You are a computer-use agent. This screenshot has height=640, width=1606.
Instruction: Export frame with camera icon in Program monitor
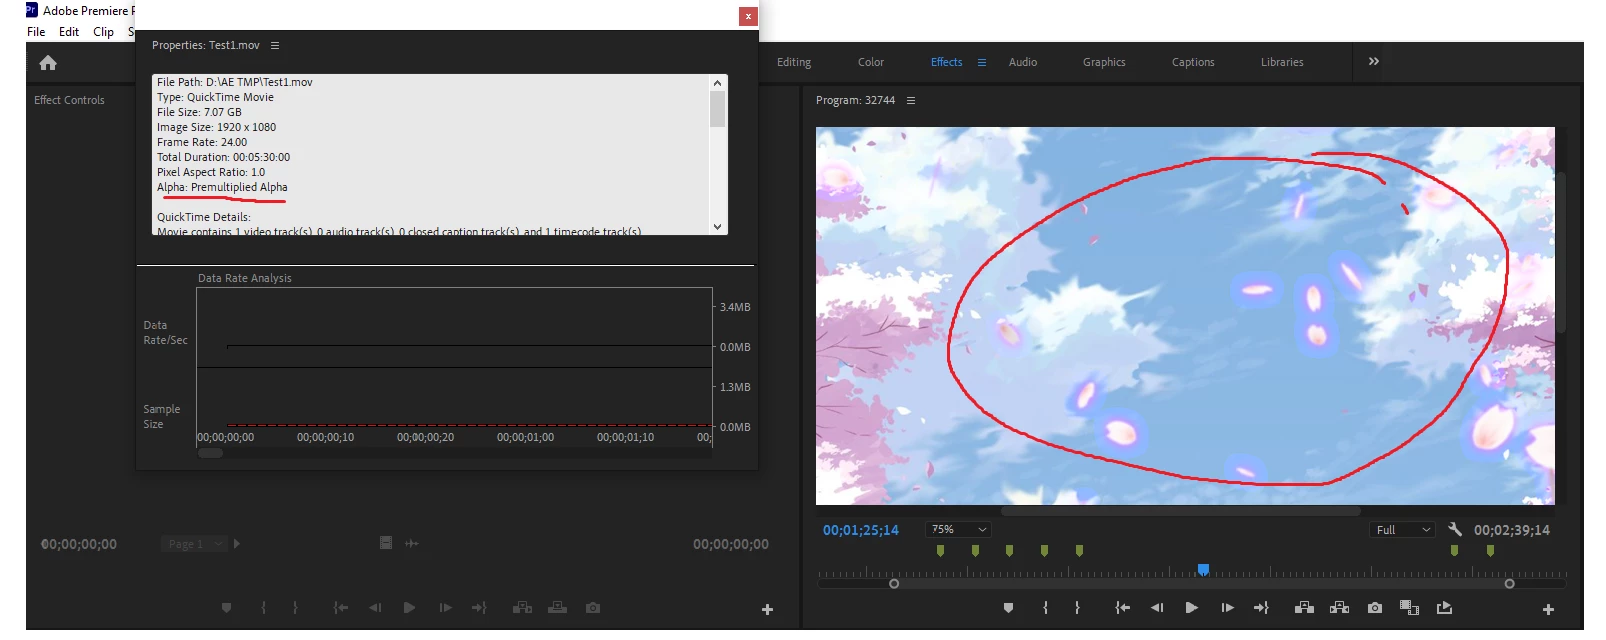[1375, 608]
